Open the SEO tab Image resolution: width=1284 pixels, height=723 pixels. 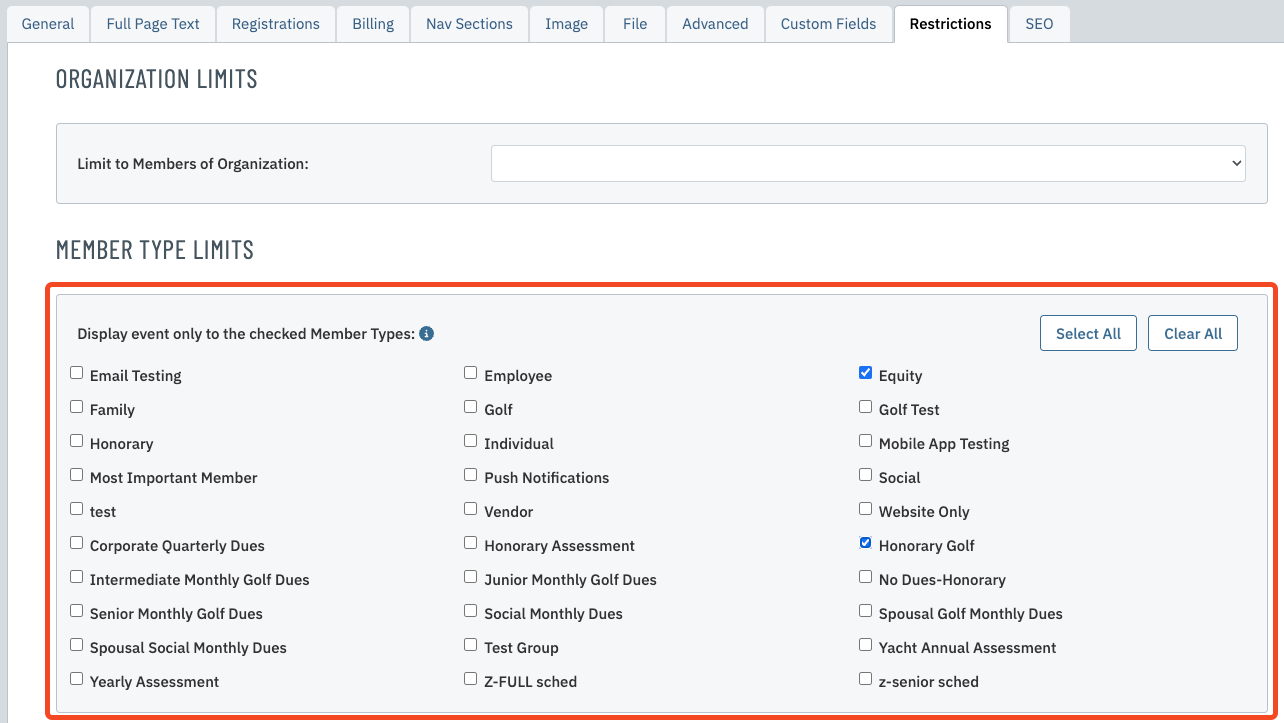[1040, 24]
